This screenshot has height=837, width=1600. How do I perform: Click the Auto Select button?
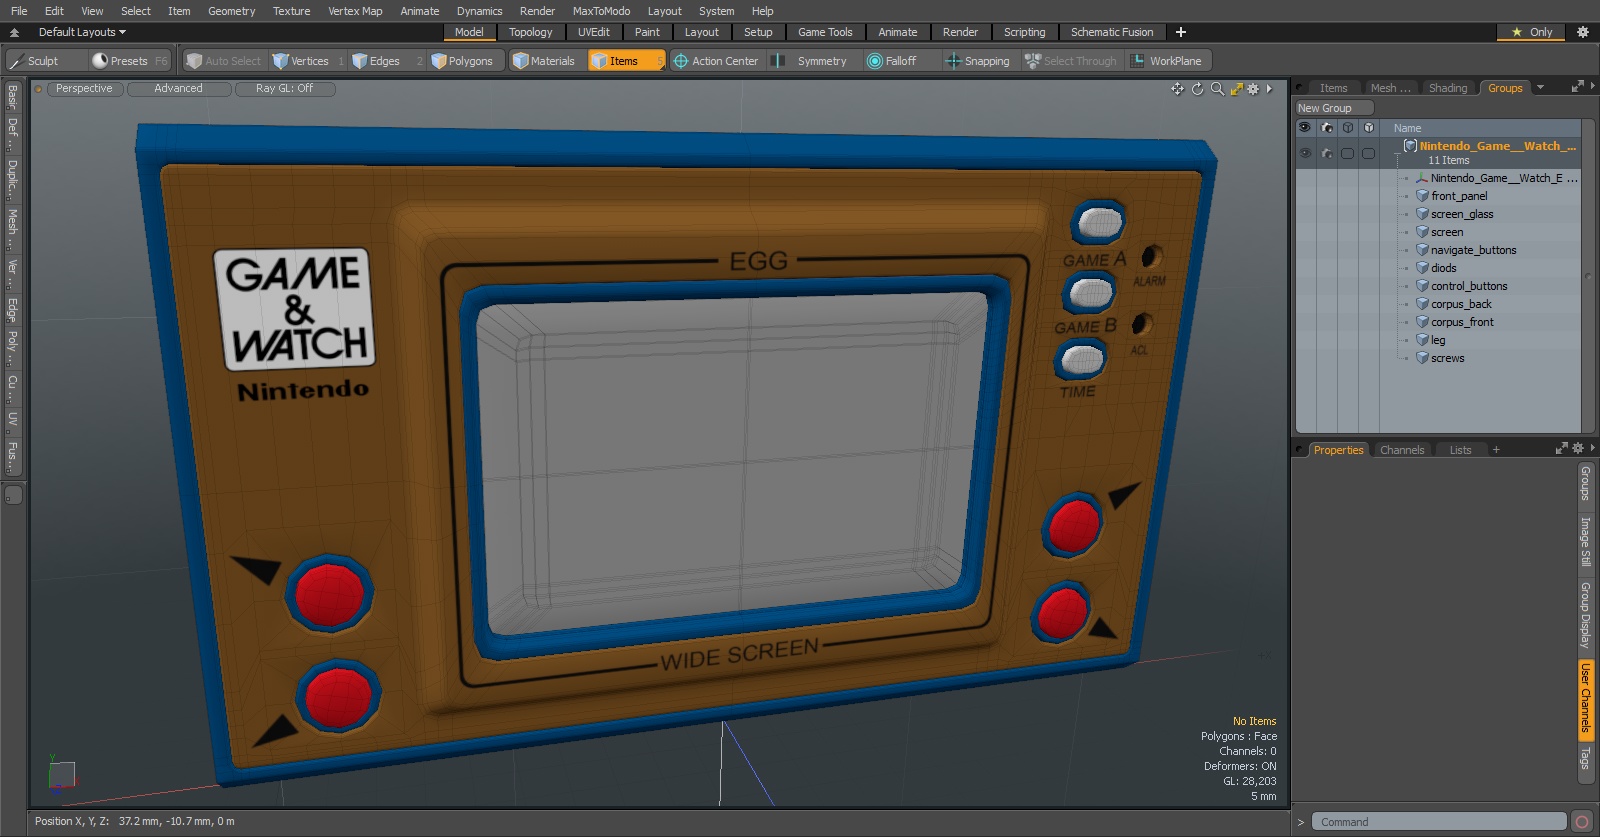click(x=223, y=61)
